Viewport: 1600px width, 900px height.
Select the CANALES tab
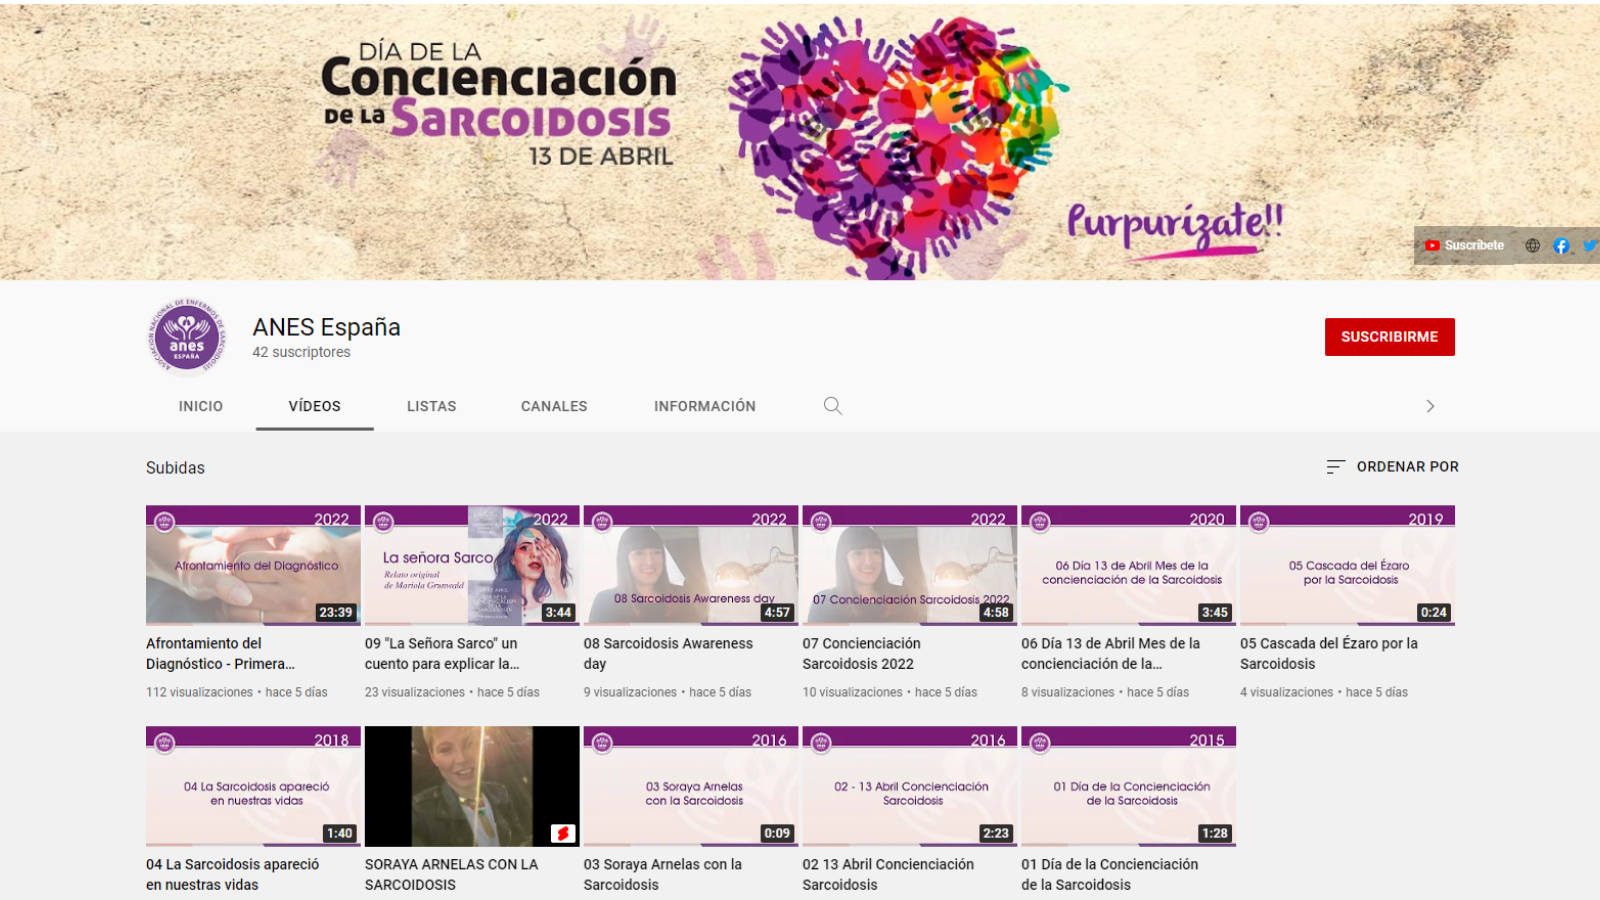pos(554,406)
